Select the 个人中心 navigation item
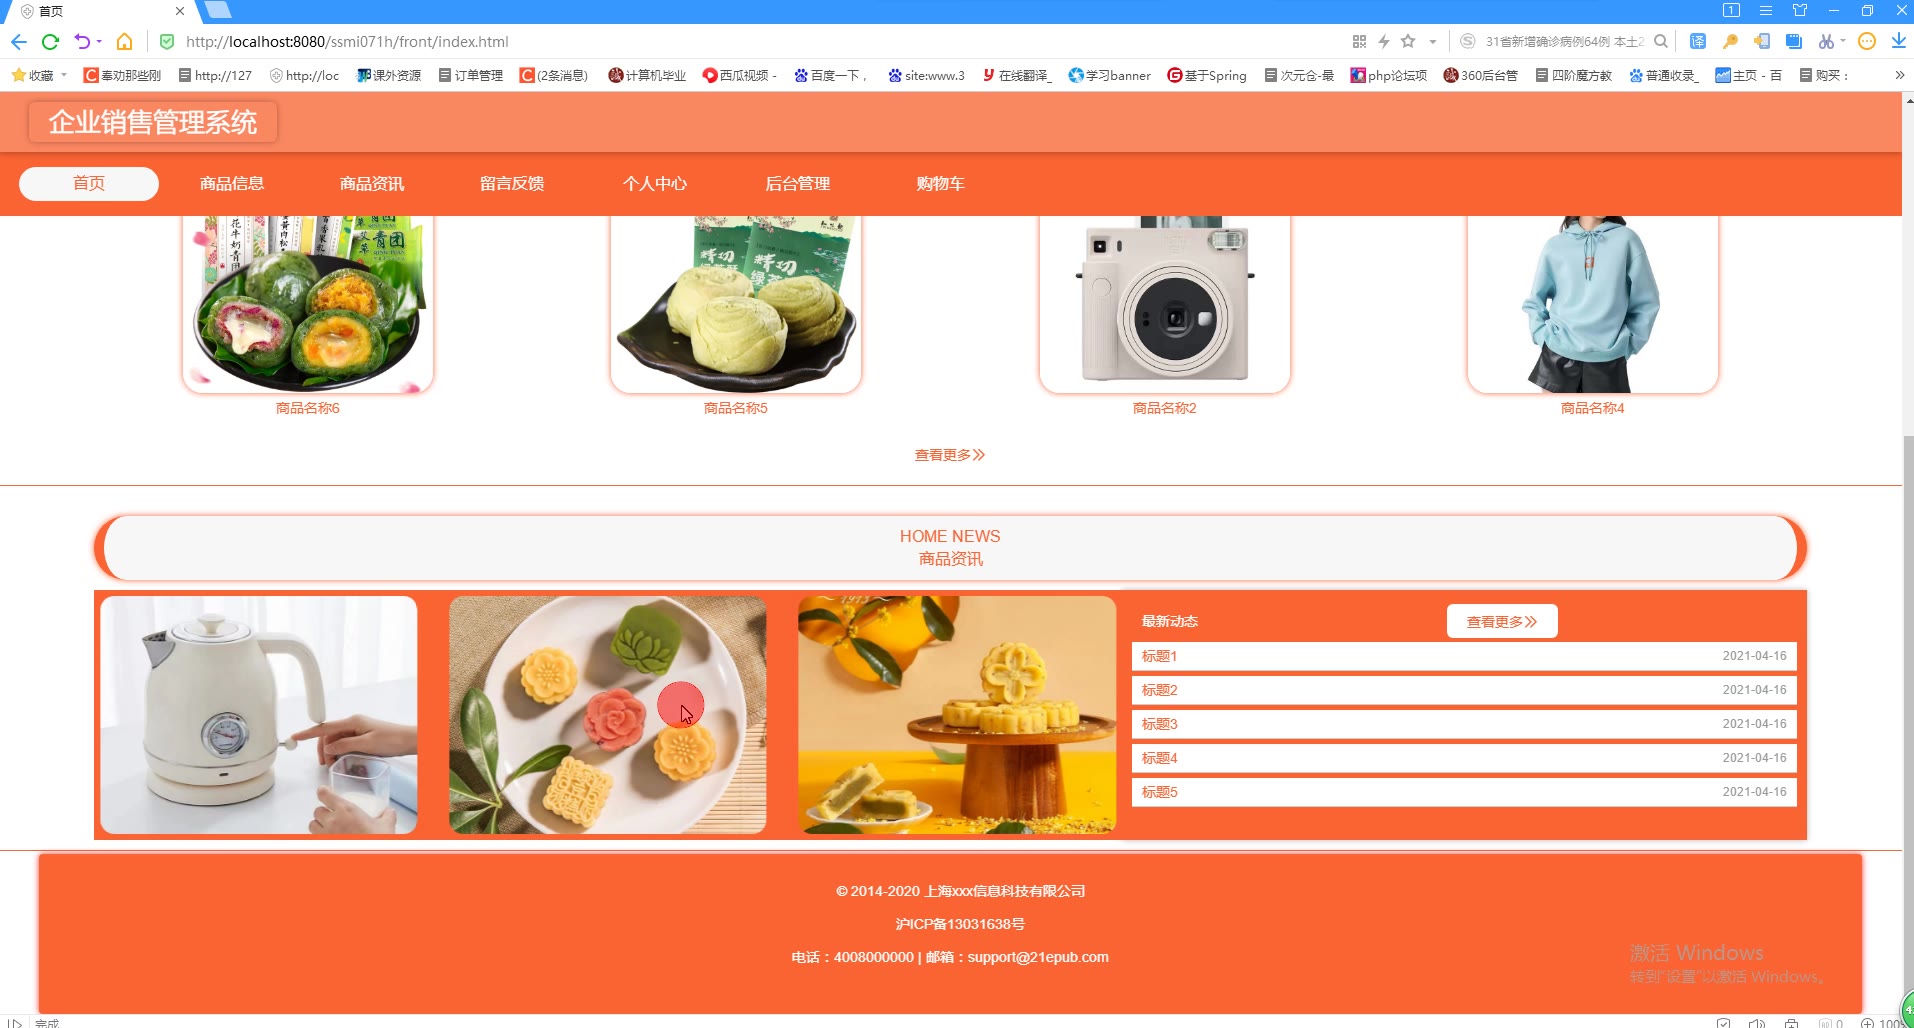Viewport: 1914px width, 1028px height. (x=655, y=184)
